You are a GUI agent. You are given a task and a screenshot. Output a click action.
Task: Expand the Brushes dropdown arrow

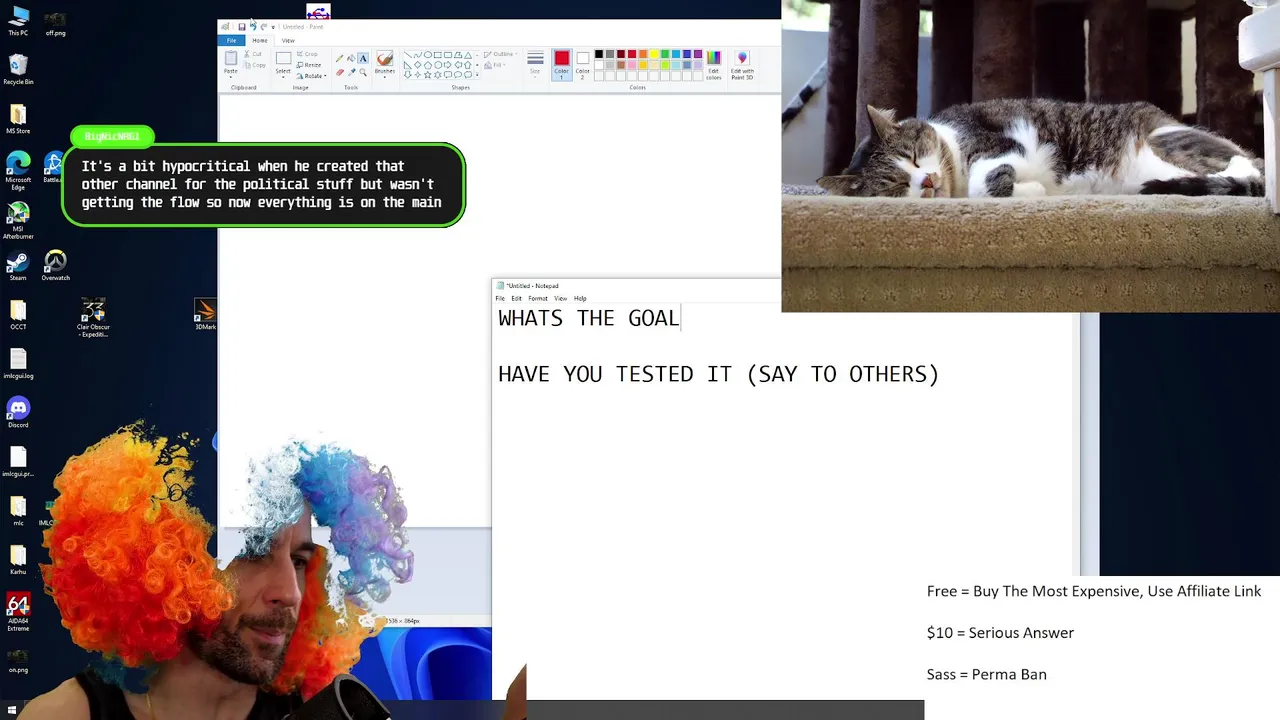(385, 78)
